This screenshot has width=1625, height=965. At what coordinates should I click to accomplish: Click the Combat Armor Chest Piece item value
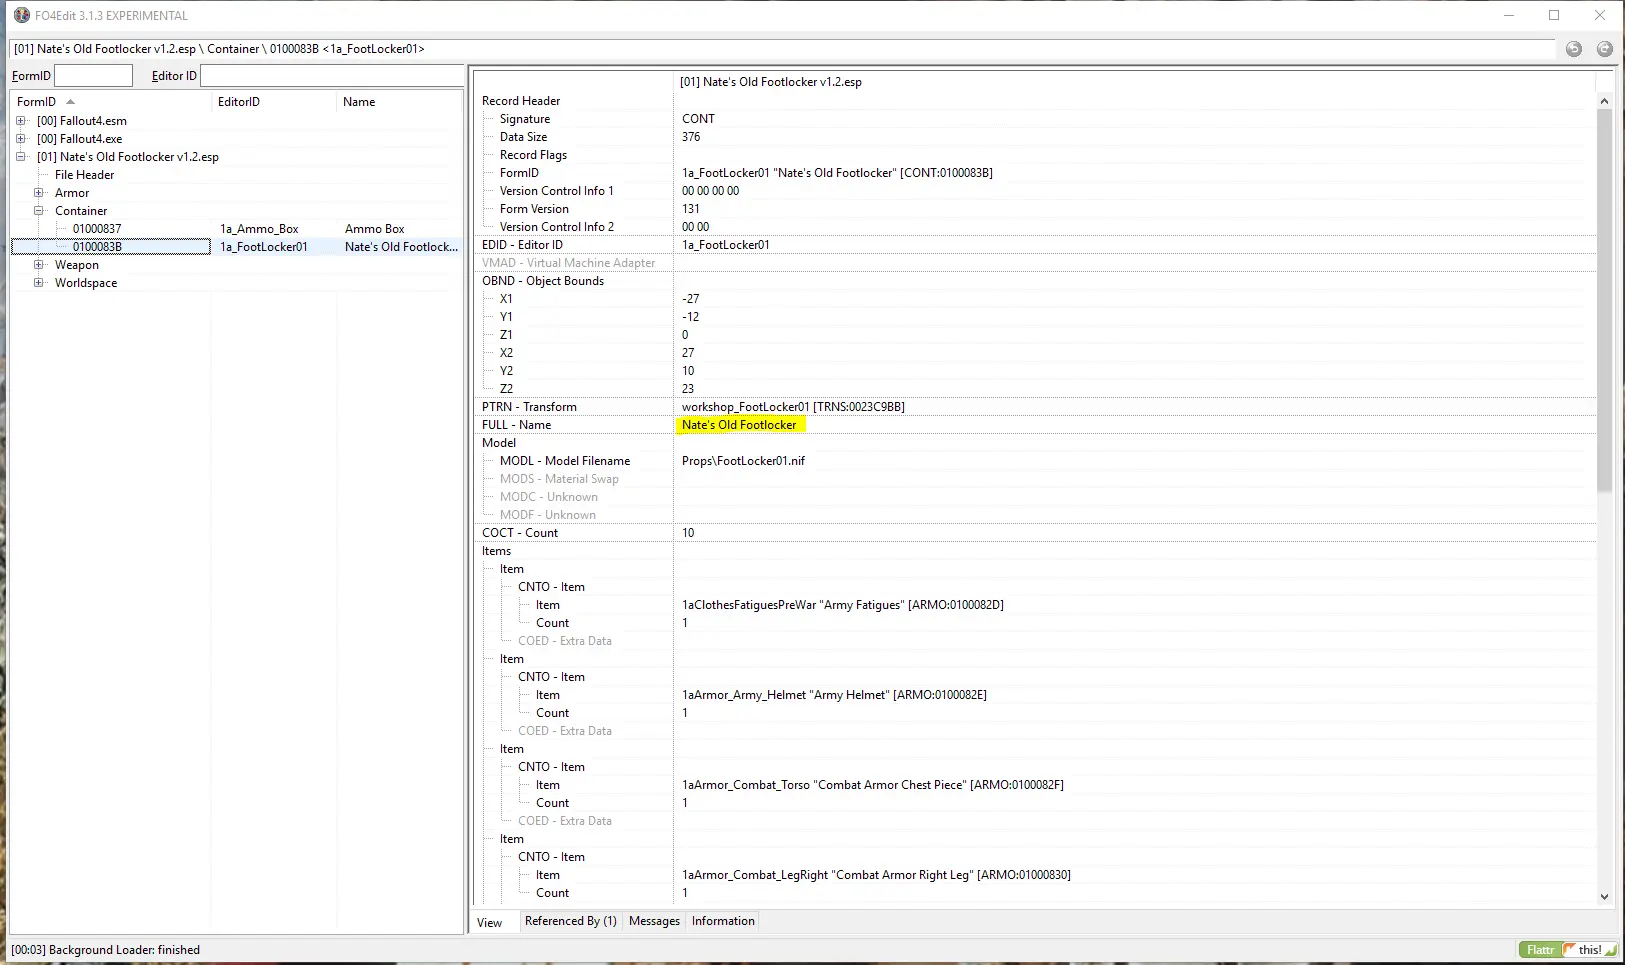tap(872, 785)
